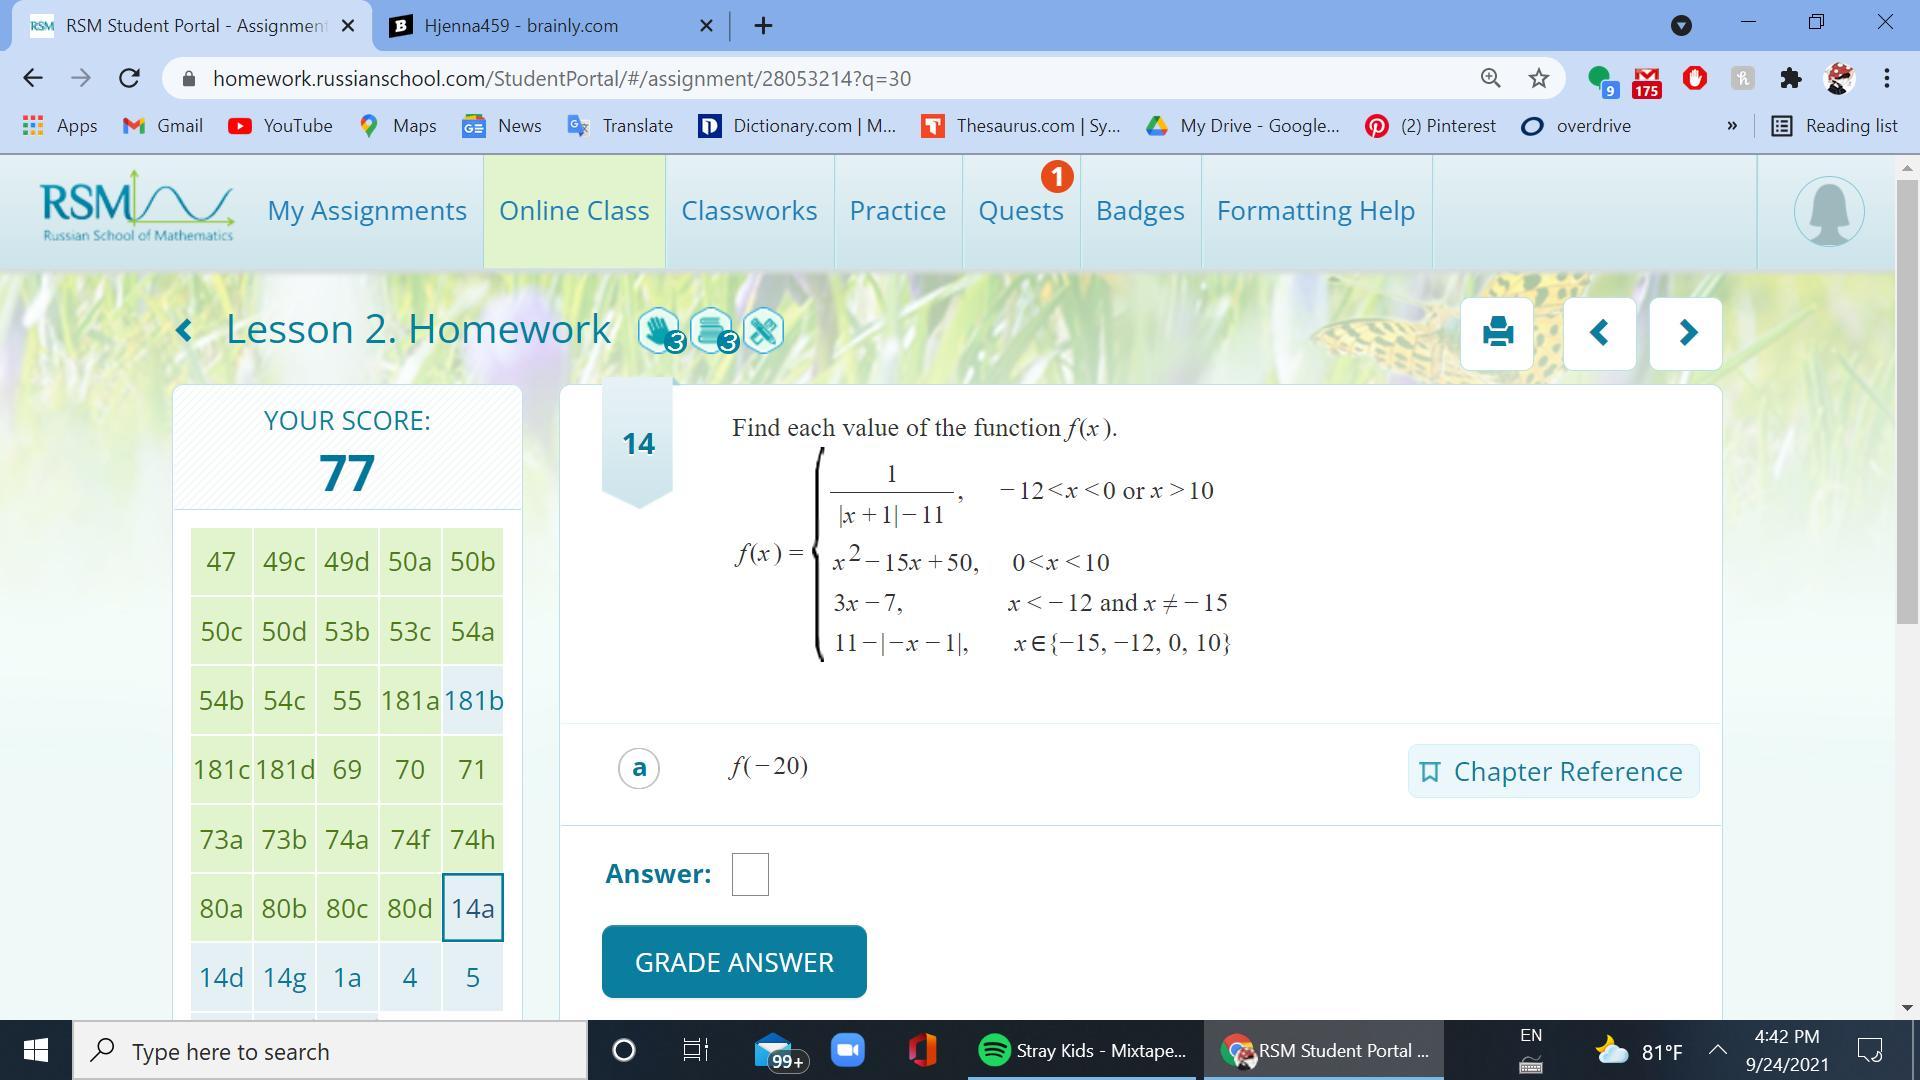Open the Chrome tab search dropdown
This screenshot has height=1080, width=1920.
click(1681, 26)
